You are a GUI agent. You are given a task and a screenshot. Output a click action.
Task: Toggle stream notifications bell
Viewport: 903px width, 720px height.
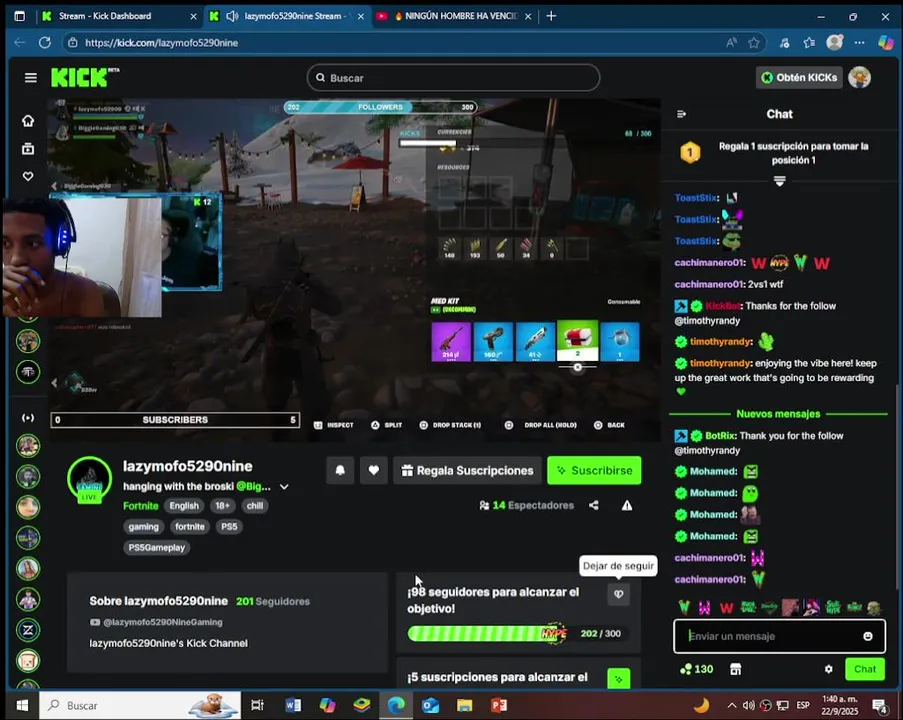pyautogui.click(x=340, y=471)
